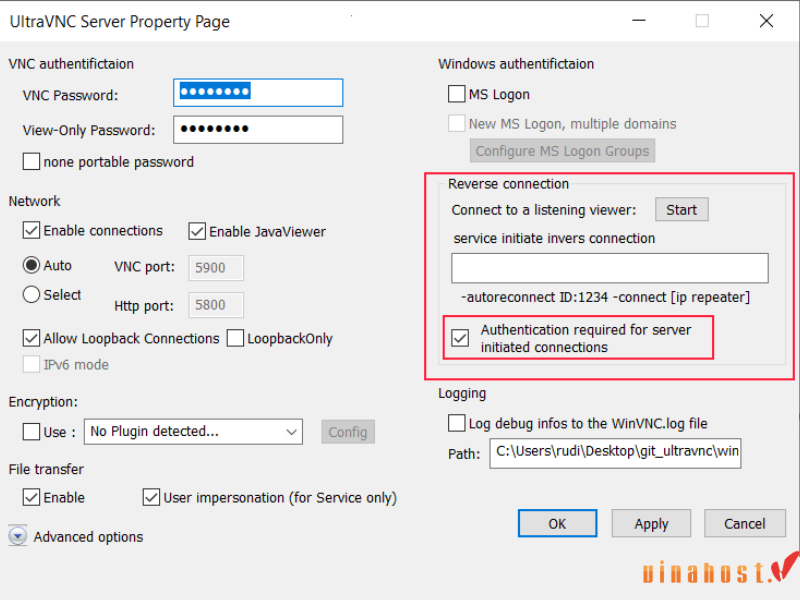Select the Auto port radio button
Viewport: 800px width, 600px height.
[31, 265]
